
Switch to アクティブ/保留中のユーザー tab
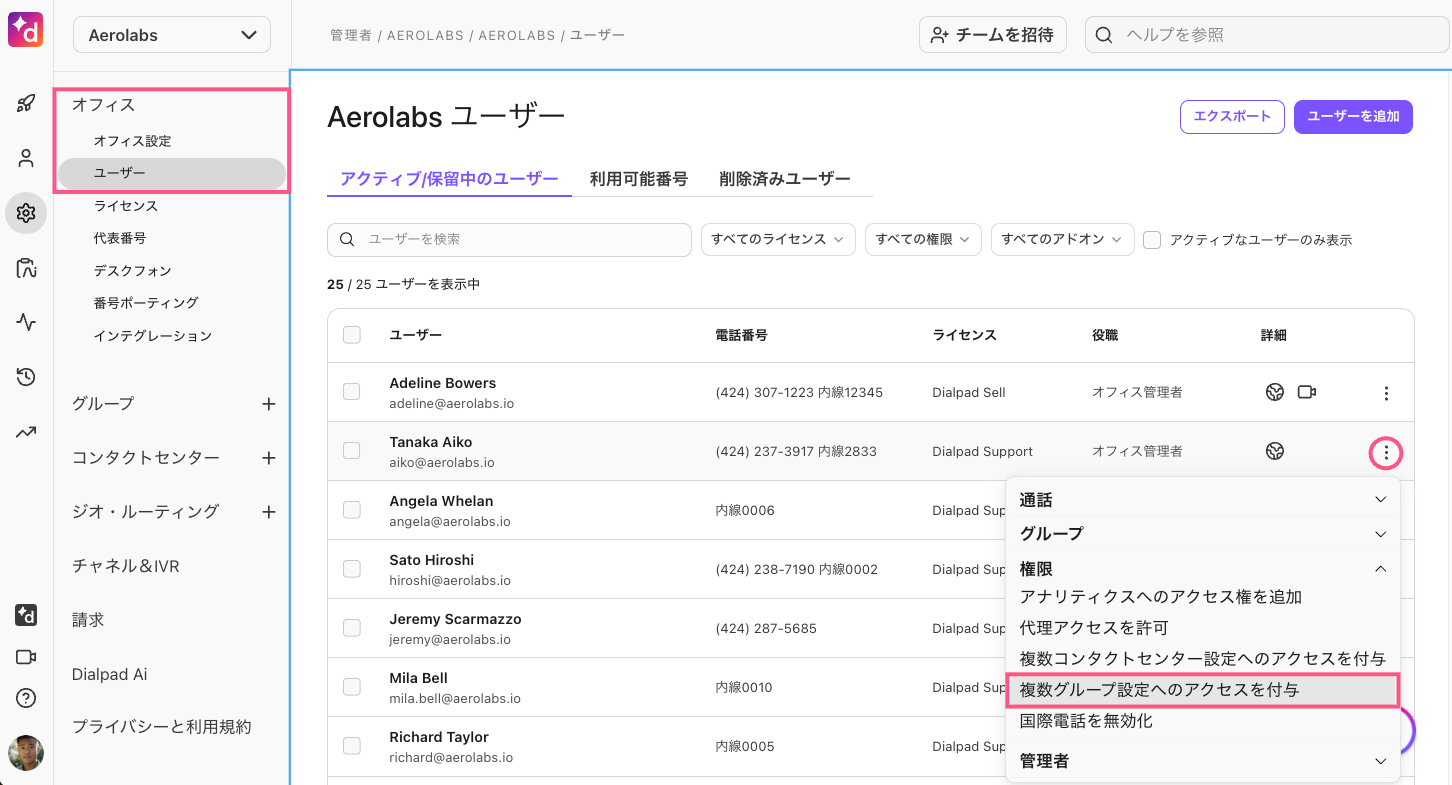[x=449, y=179]
